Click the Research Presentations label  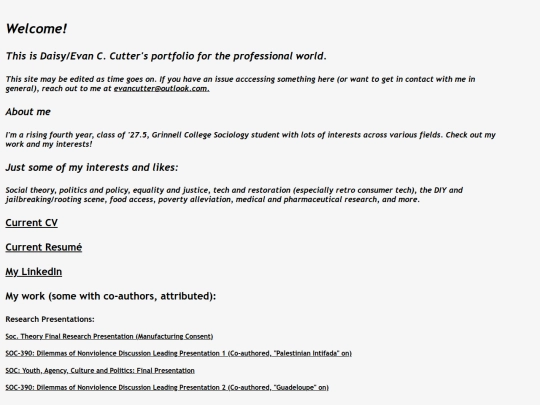(x=50, y=319)
